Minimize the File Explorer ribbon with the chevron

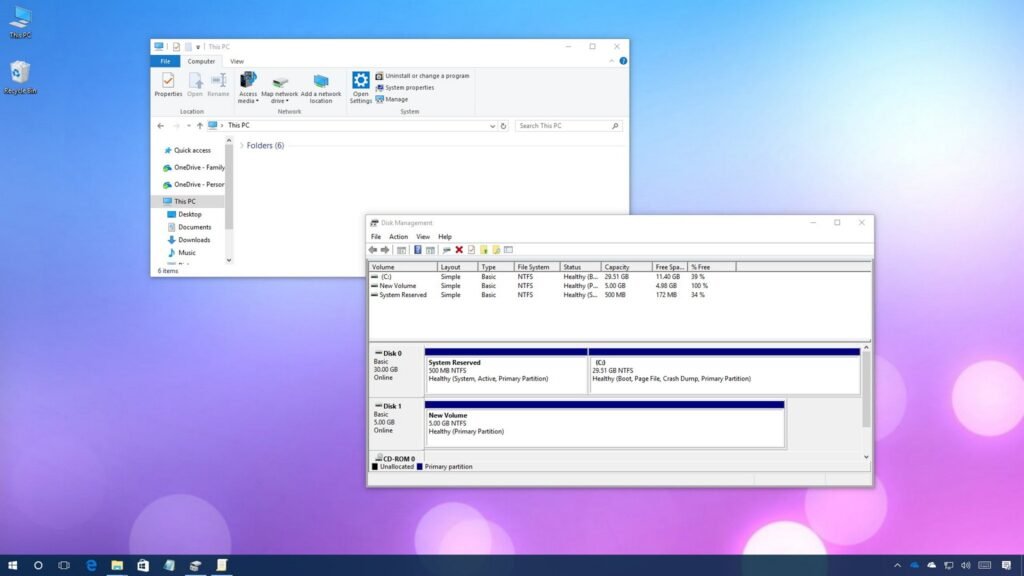[x=611, y=61]
